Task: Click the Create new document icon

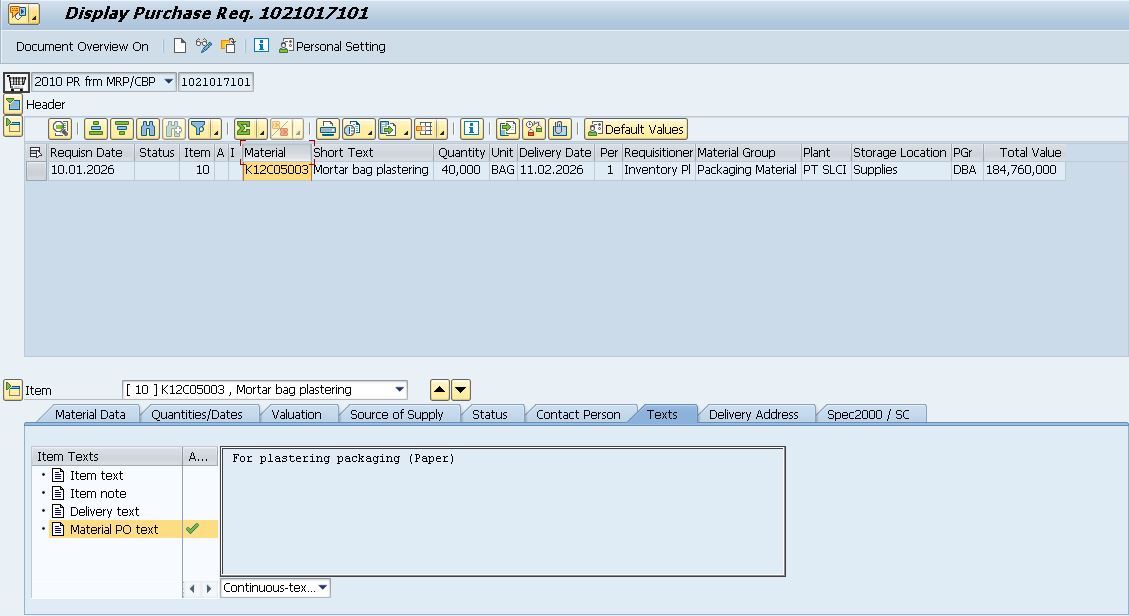Action: click(180, 46)
